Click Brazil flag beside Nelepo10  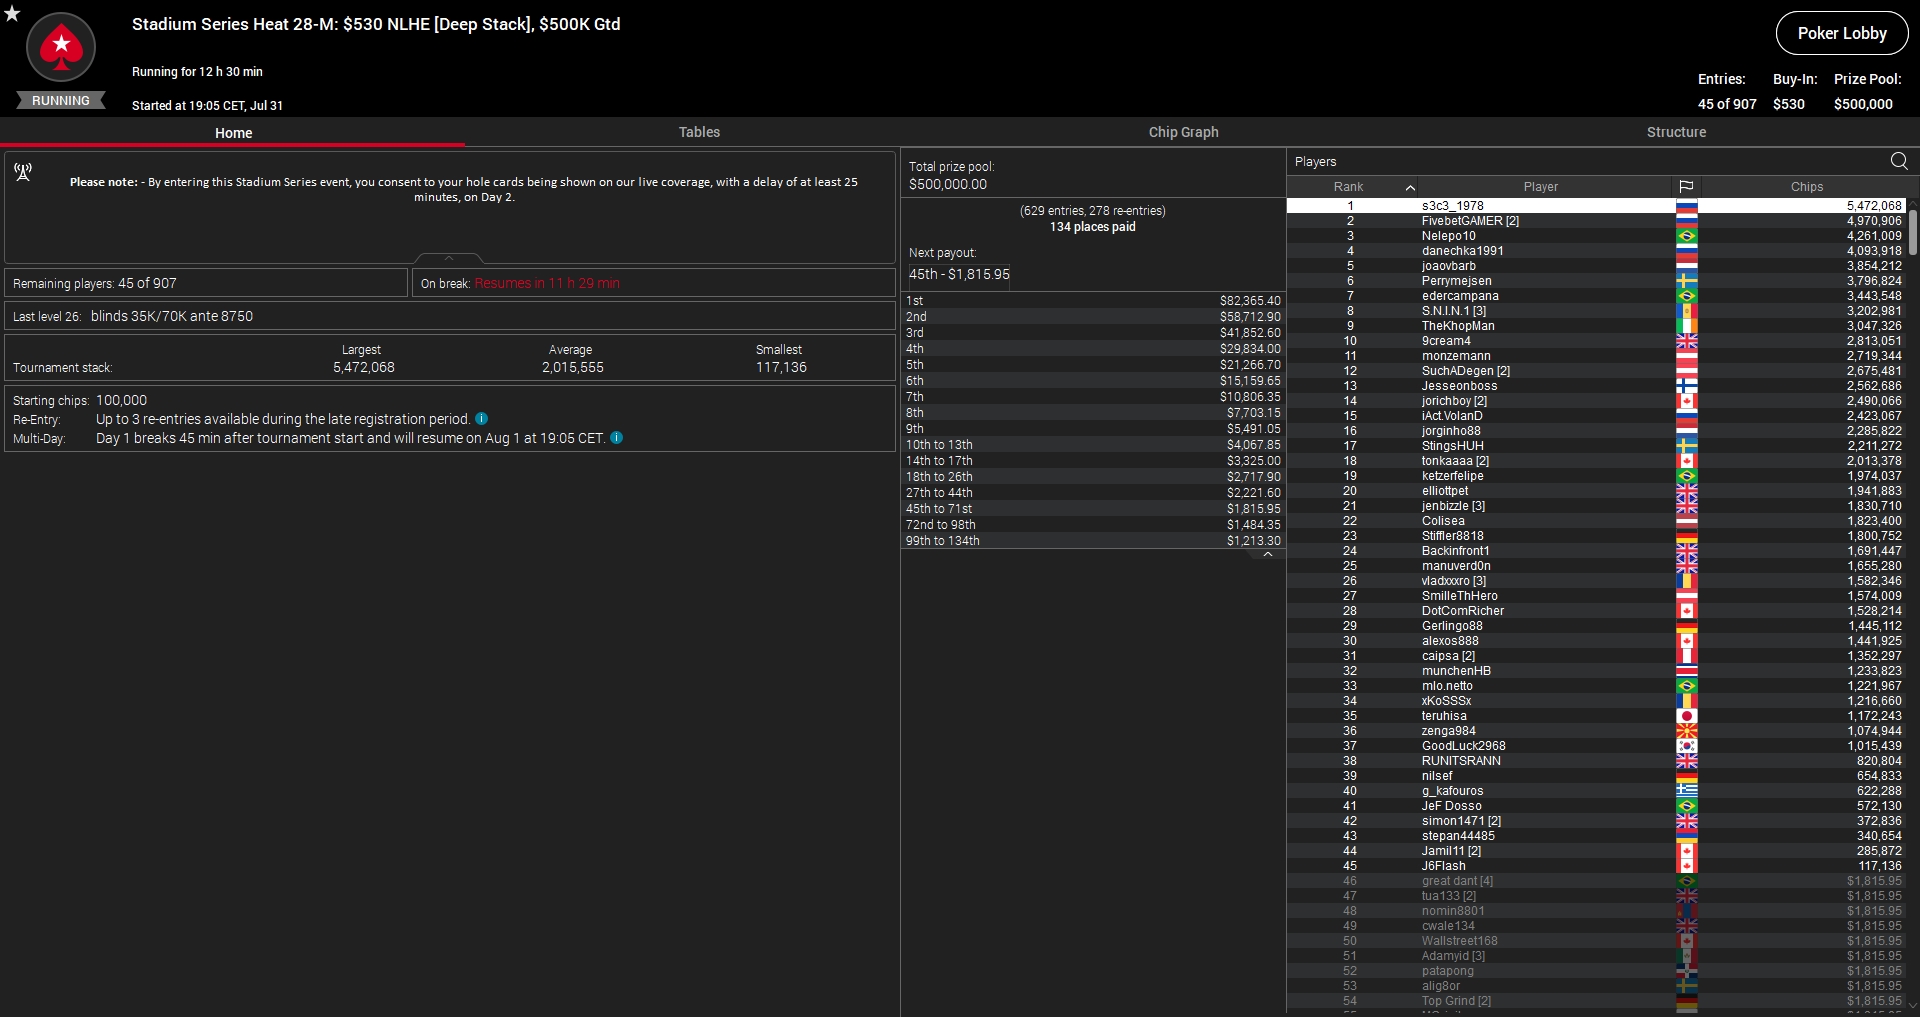(1687, 236)
